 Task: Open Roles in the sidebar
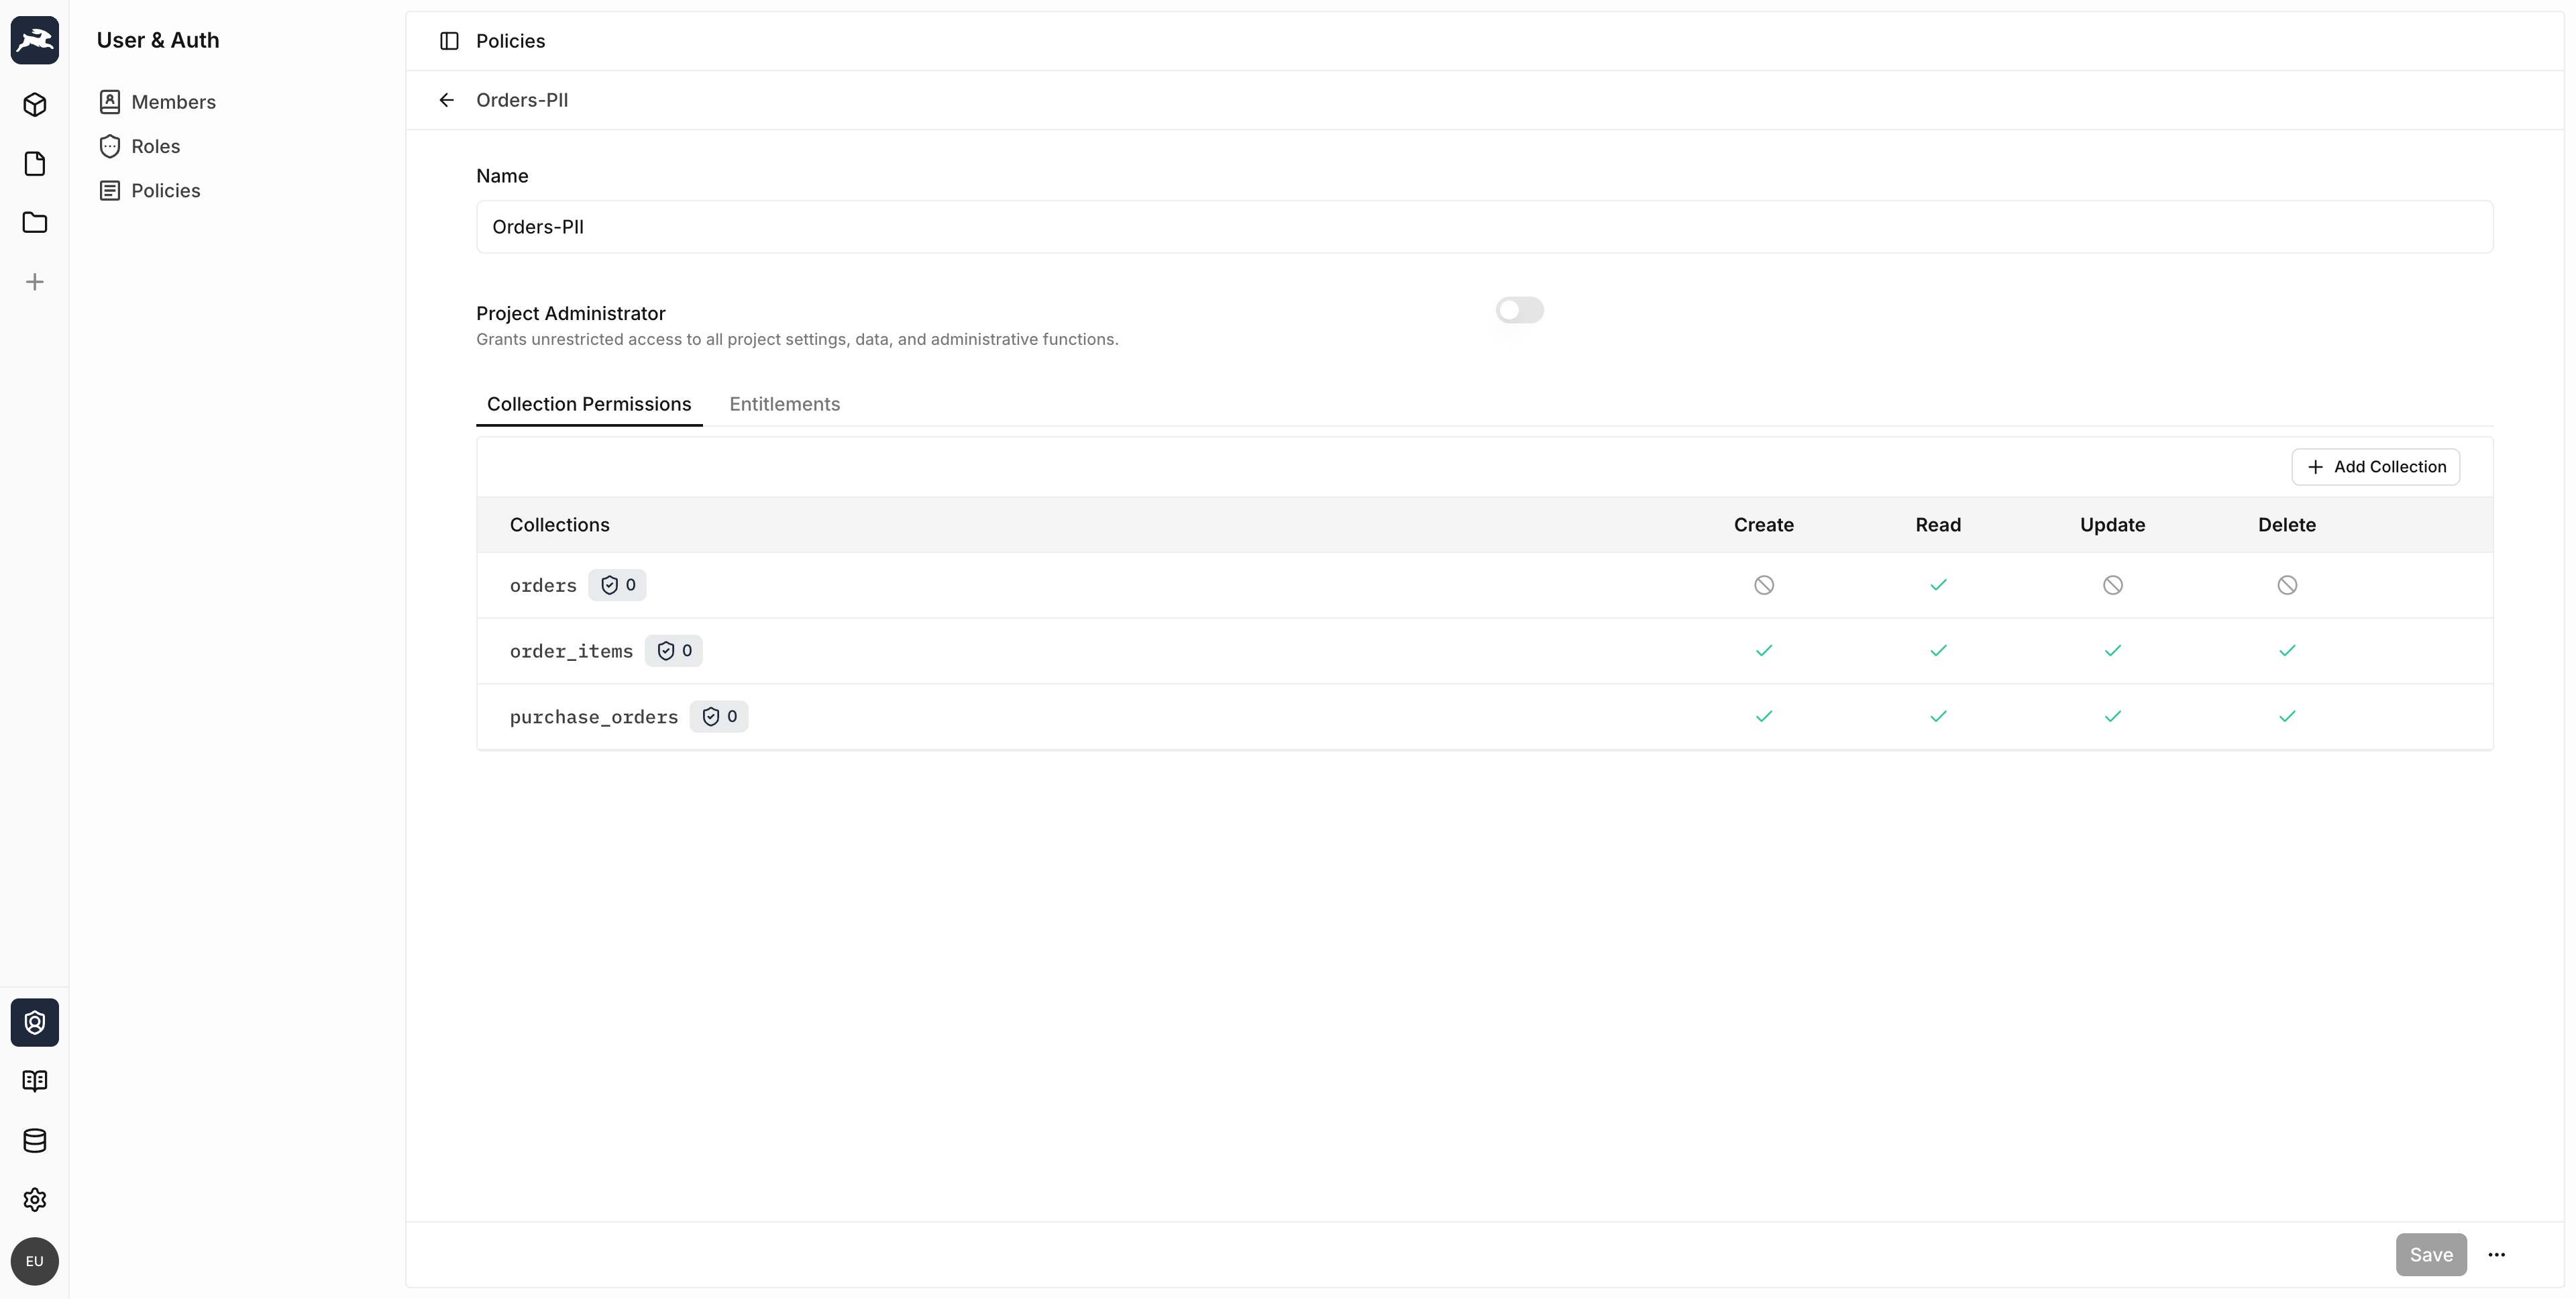pyautogui.click(x=155, y=146)
